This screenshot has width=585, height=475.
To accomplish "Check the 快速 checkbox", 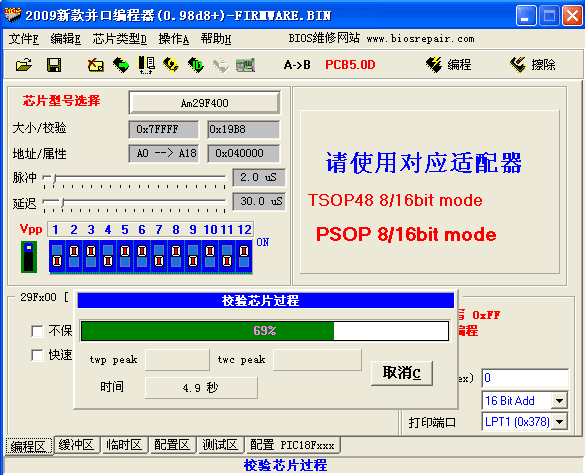I will point(37,355).
